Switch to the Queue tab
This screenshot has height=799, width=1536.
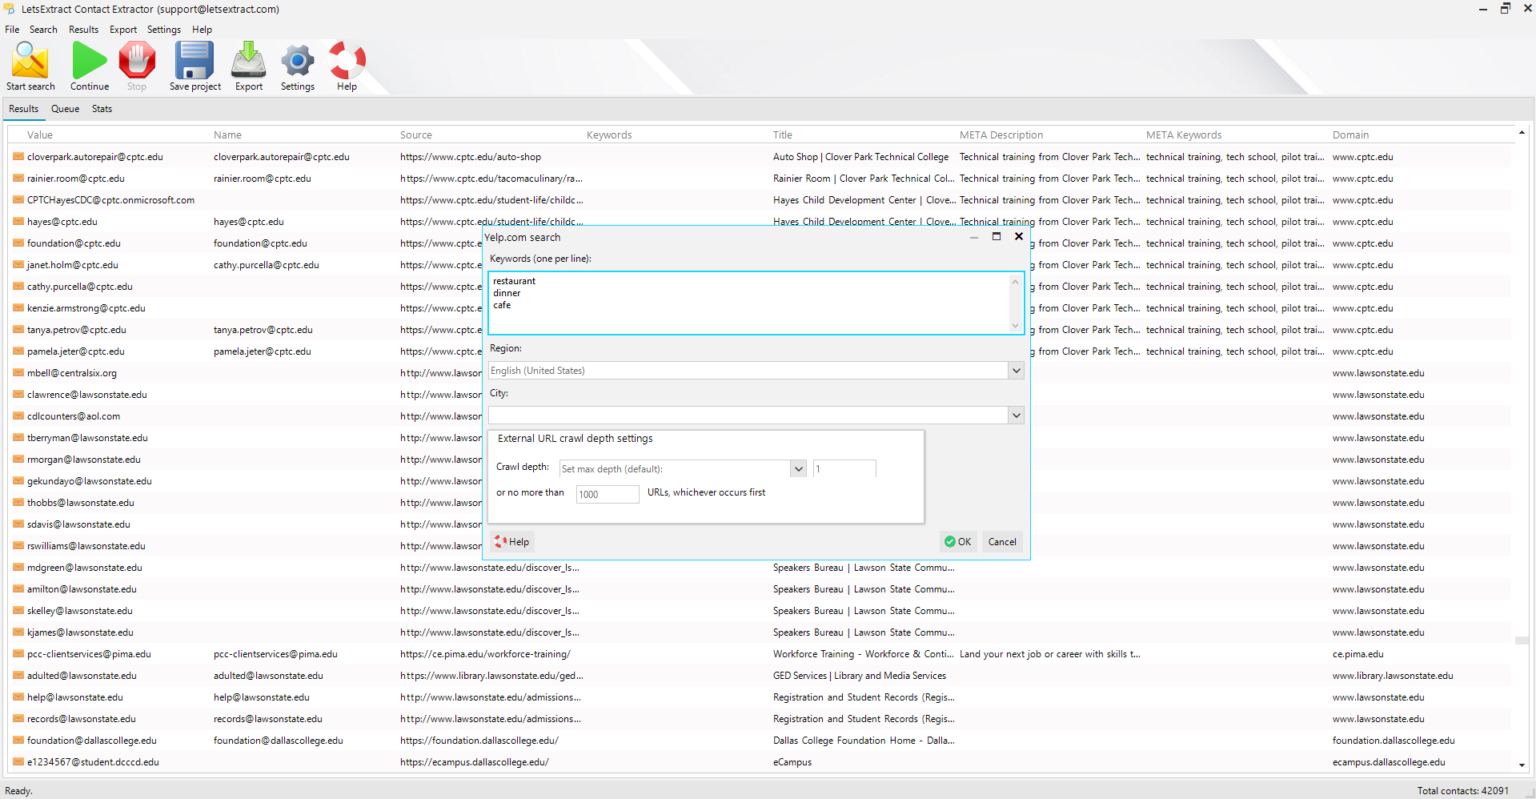pos(64,109)
